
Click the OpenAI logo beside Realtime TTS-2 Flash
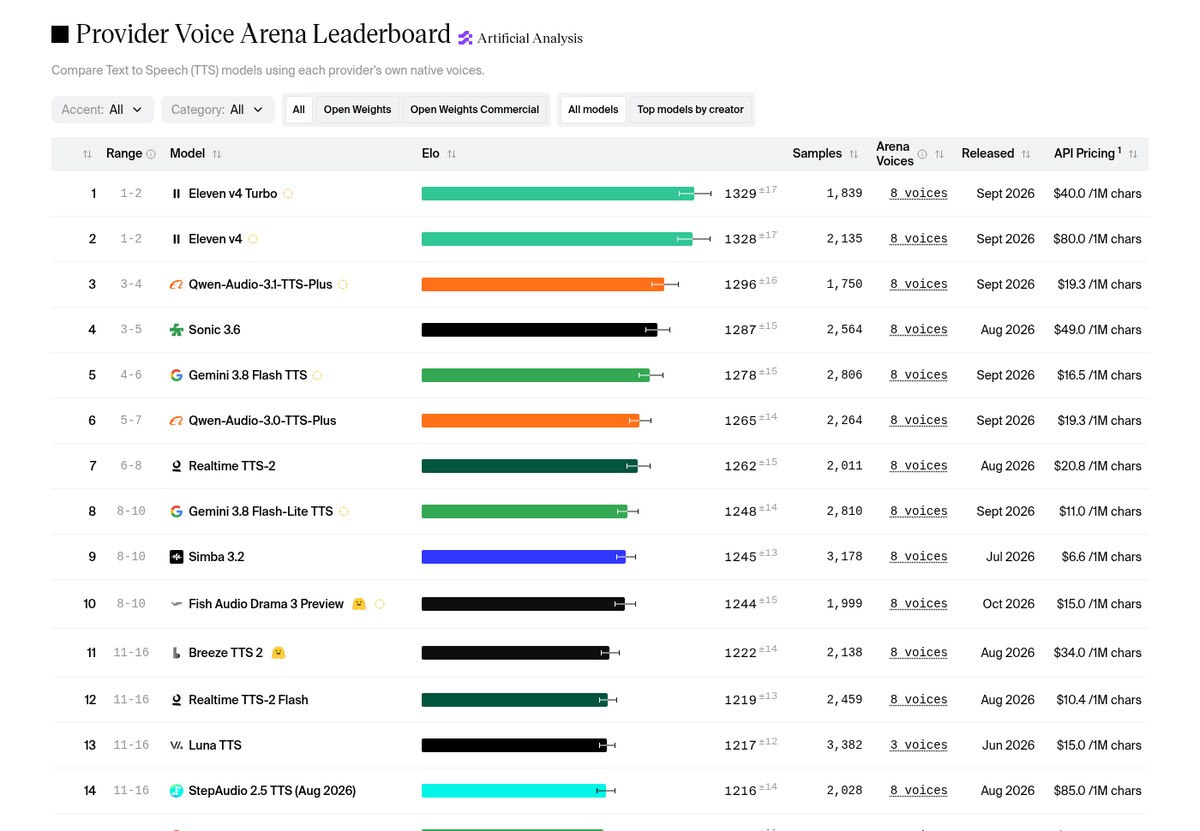tap(177, 700)
